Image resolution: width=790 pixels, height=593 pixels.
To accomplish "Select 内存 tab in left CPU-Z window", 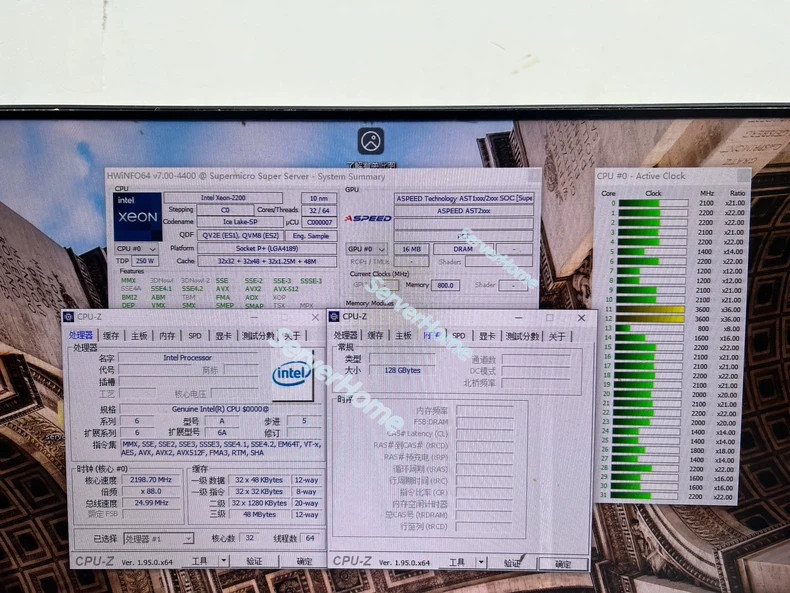I will pos(167,336).
